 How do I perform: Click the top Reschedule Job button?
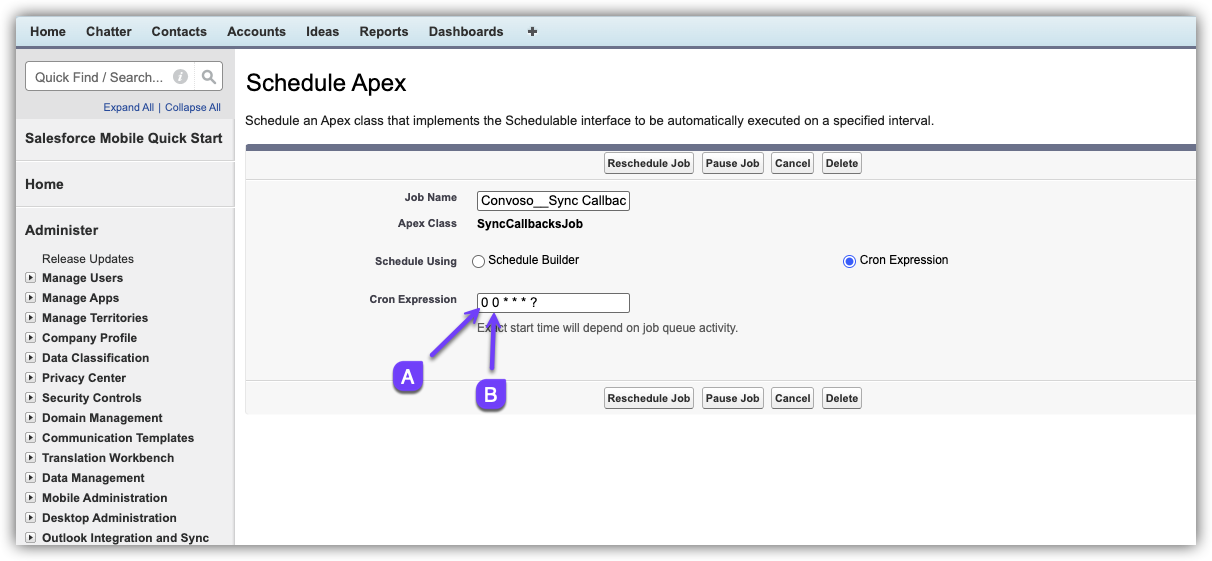click(649, 163)
